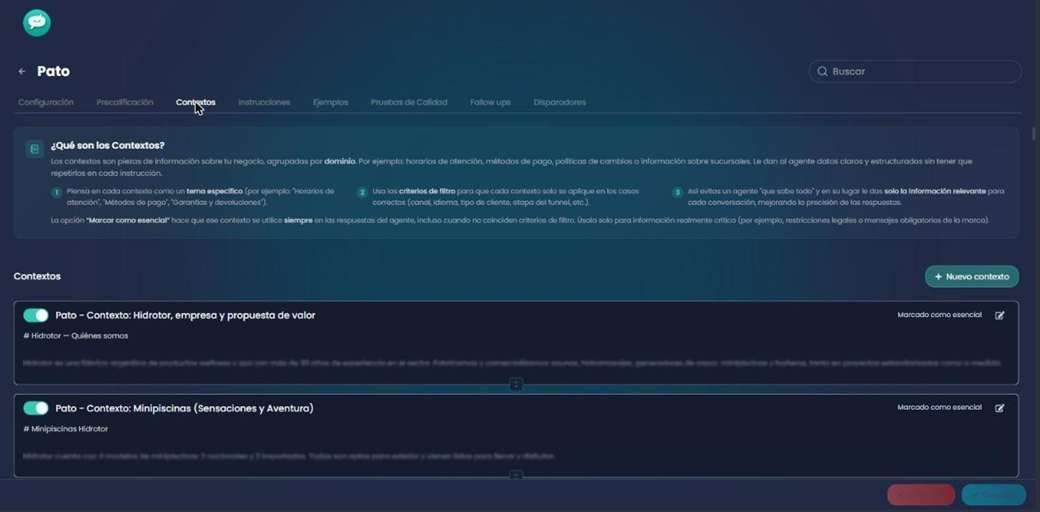The height and width of the screenshot is (512, 1040).
Task: Click the Nuevo contexto button
Action: click(x=972, y=277)
